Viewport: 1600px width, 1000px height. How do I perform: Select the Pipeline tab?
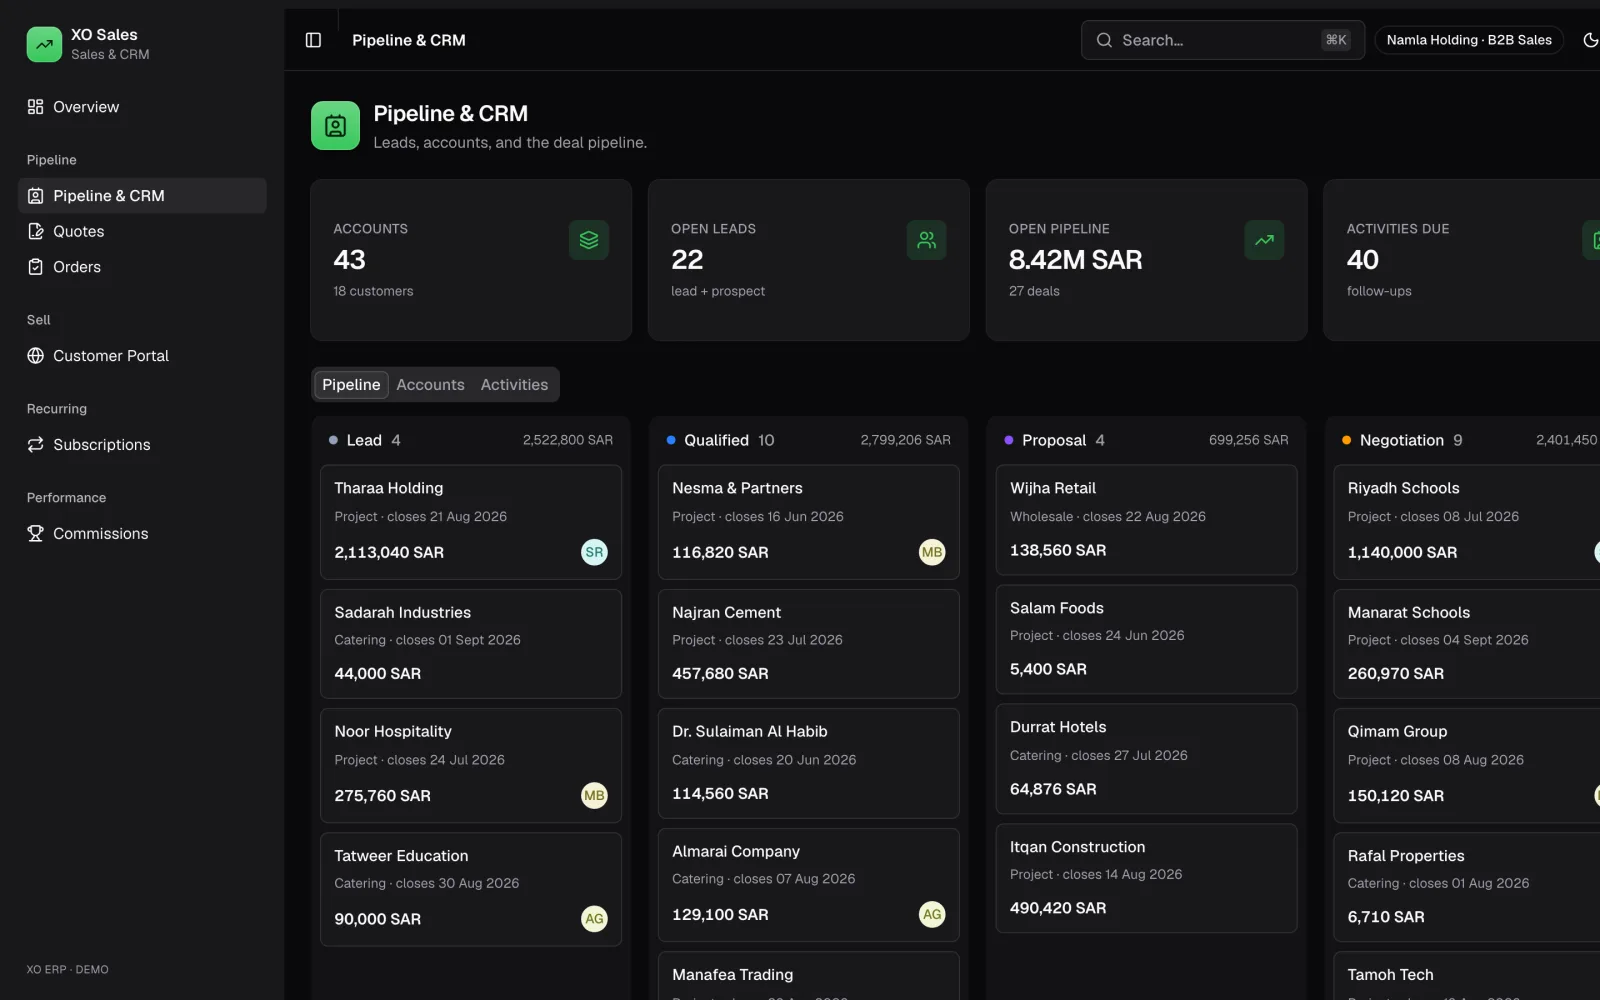(x=351, y=385)
